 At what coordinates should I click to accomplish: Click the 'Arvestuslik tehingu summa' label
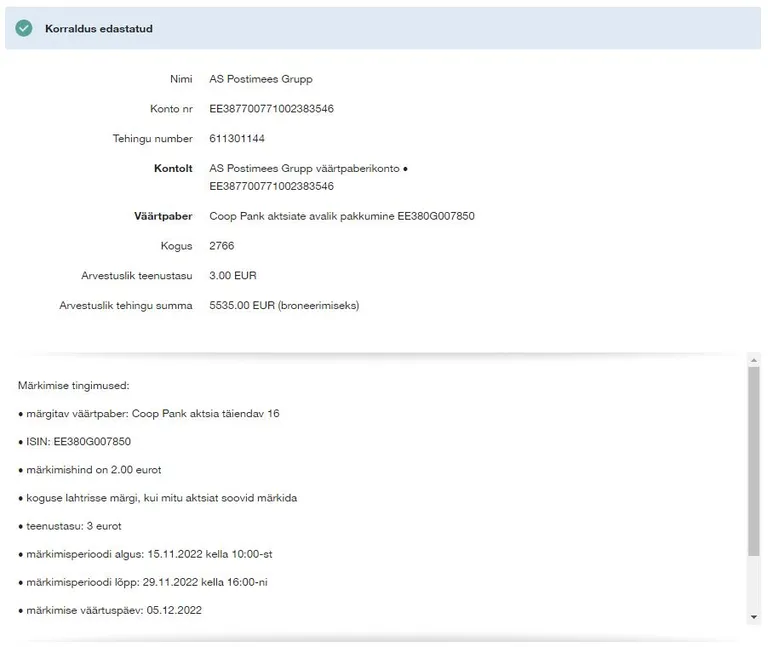[126, 306]
